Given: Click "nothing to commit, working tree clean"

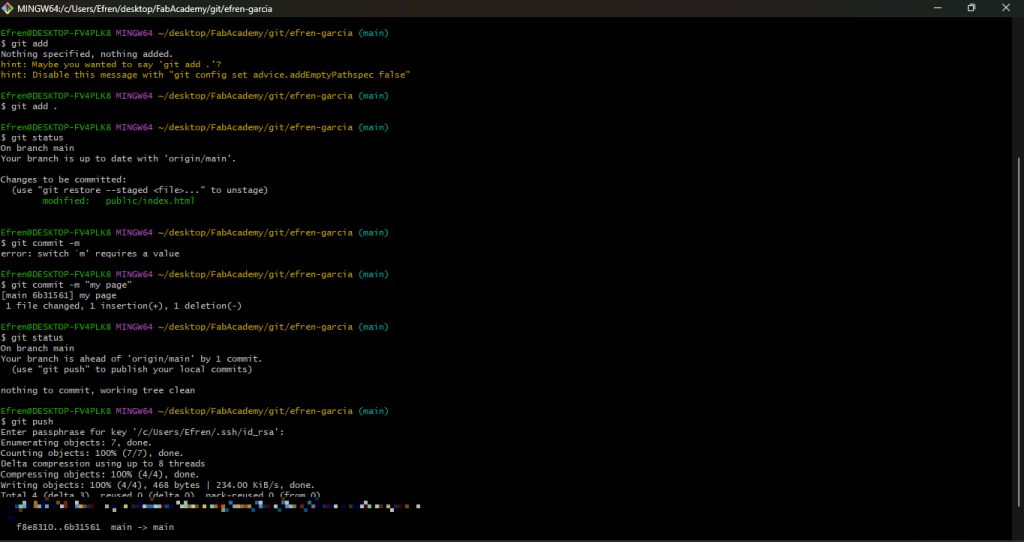Looking at the screenshot, I should click(98, 390).
